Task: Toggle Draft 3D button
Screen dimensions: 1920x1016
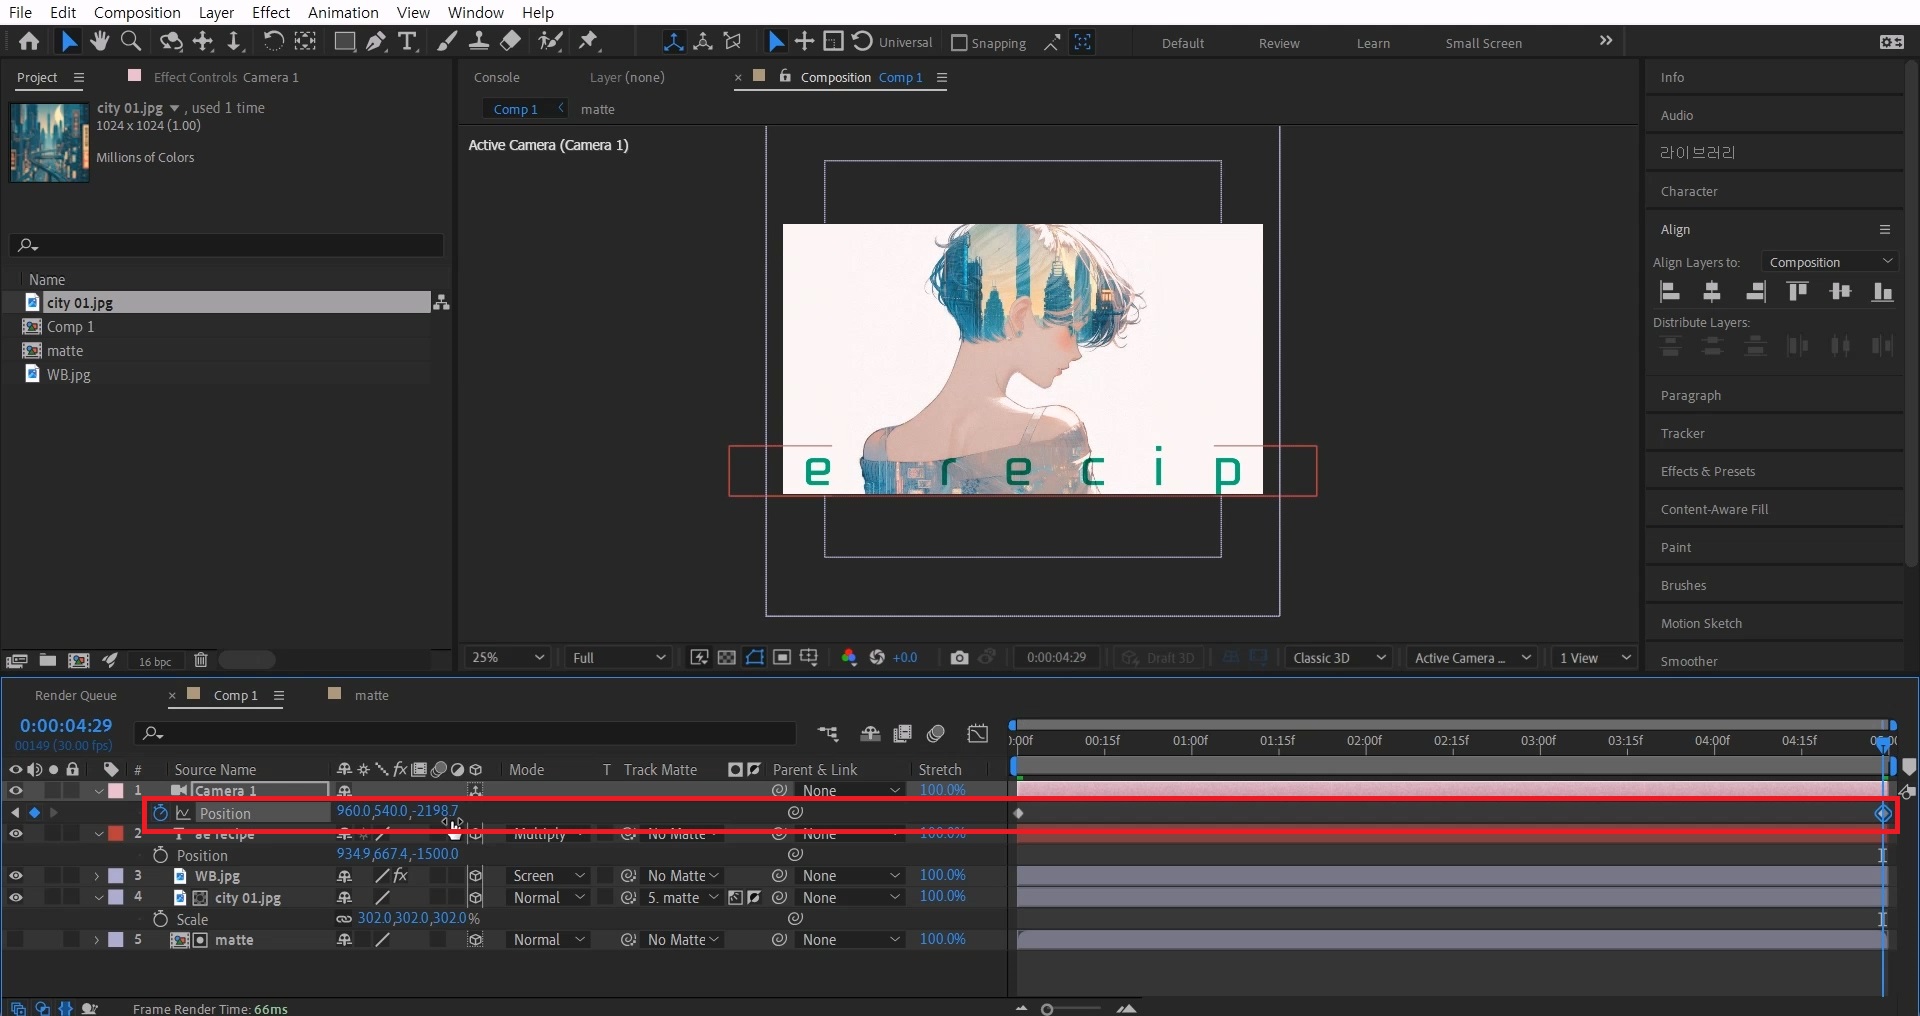Action: 1158,657
